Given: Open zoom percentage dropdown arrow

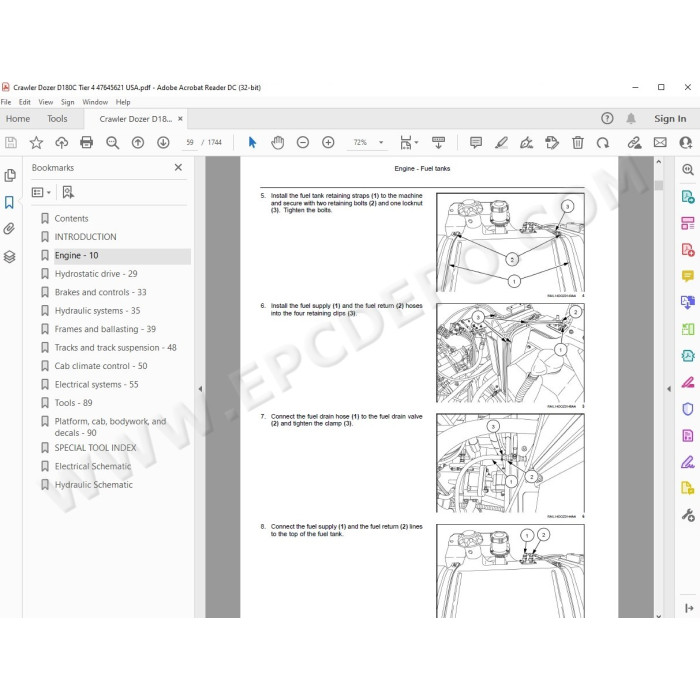Looking at the screenshot, I should pyautogui.click(x=381, y=142).
